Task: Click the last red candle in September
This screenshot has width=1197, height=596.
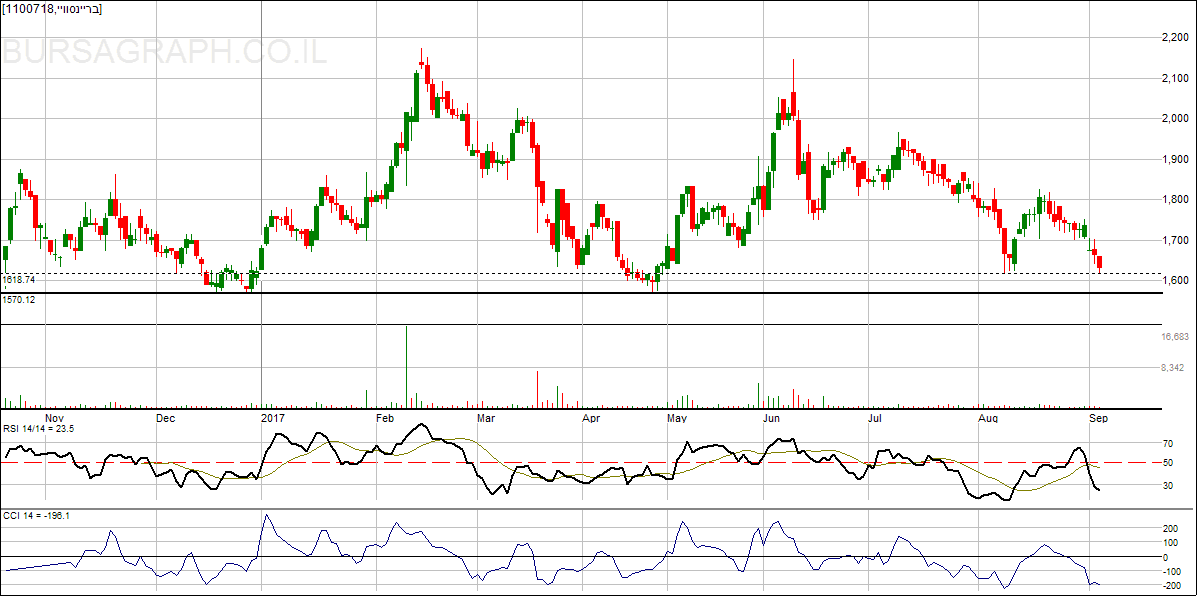Action: (x=1100, y=264)
